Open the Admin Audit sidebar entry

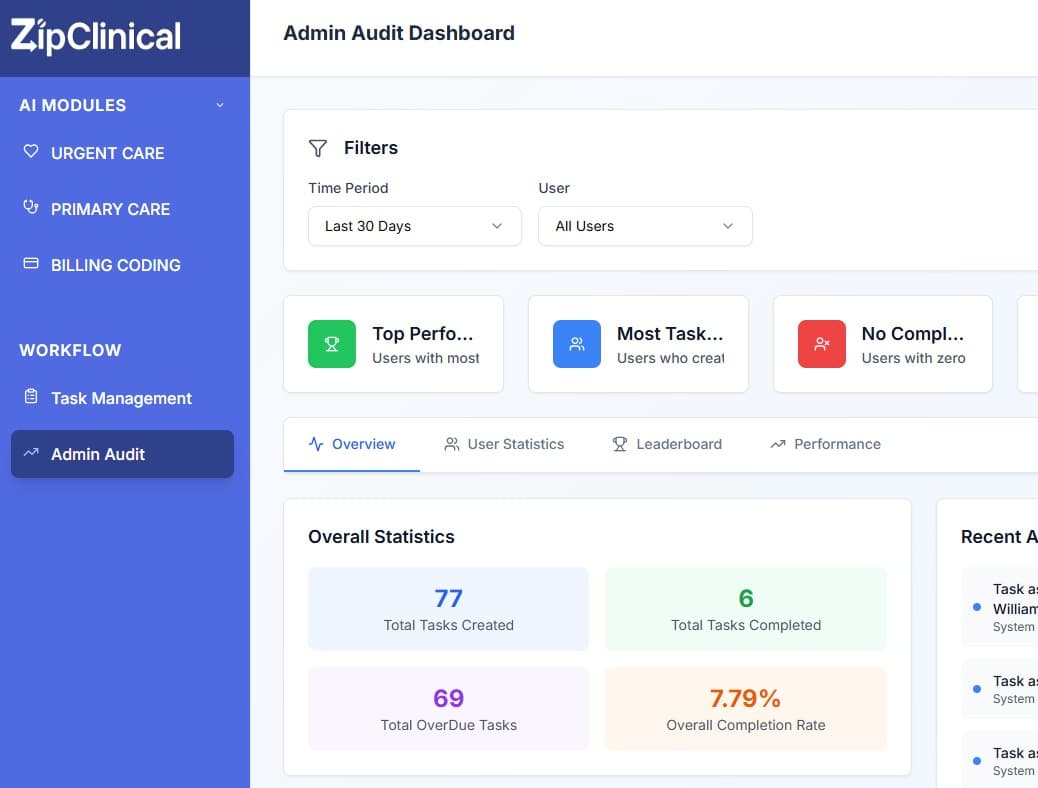click(x=98, y=454)
